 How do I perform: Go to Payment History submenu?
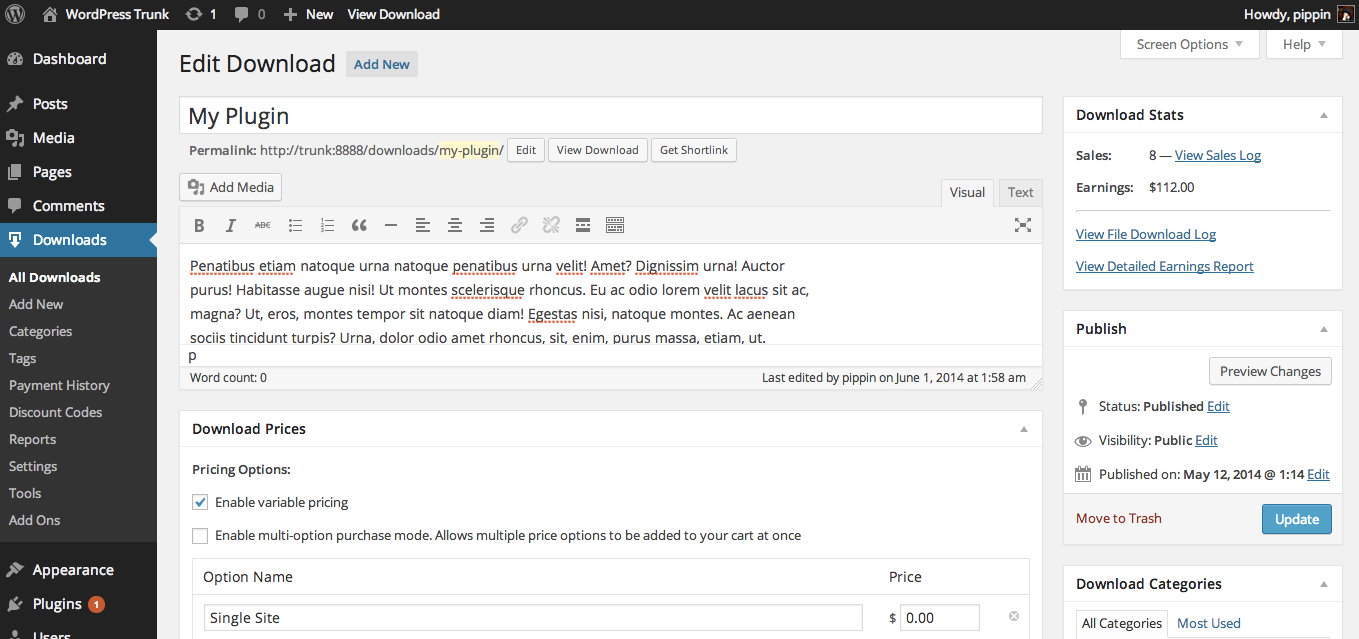(x=59, y=385)
